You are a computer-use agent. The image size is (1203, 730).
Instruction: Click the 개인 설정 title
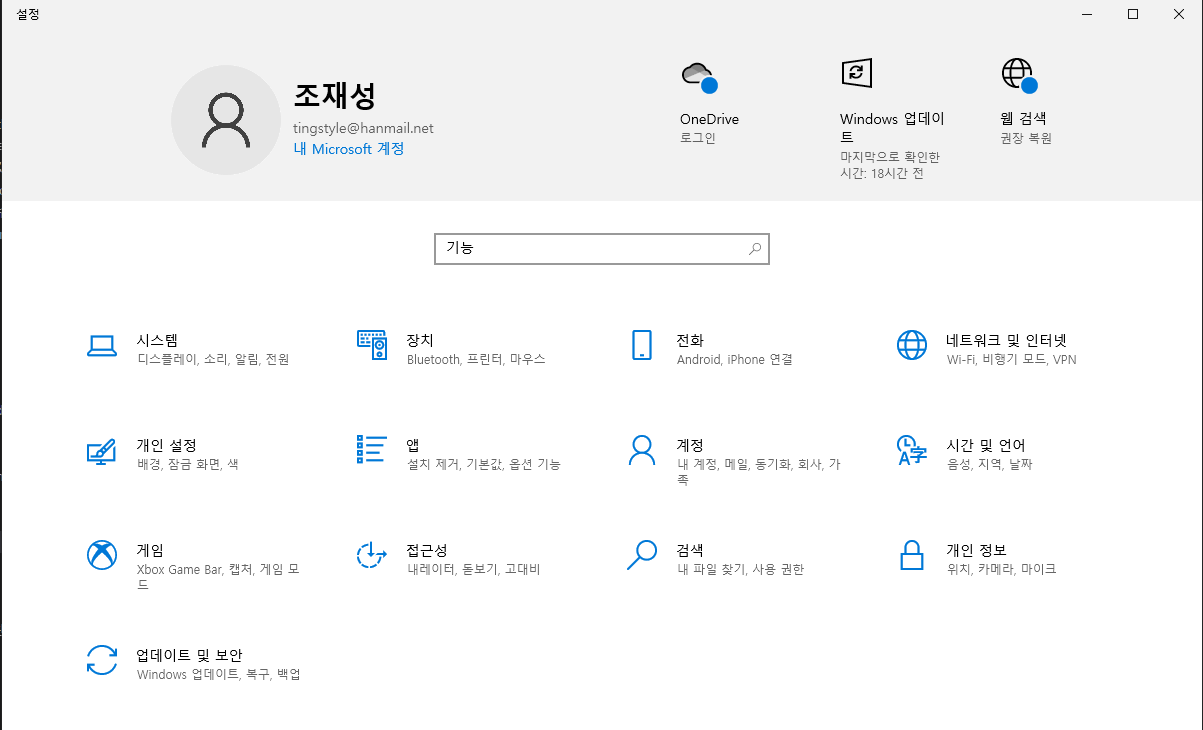(167, 445)
